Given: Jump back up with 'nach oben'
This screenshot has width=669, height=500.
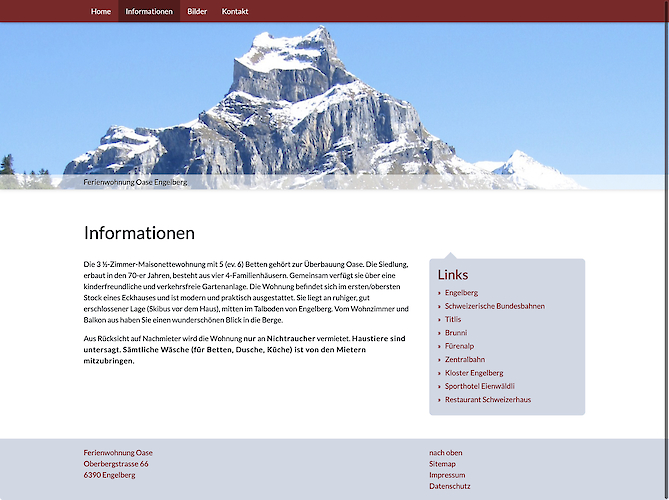Looking at the screenshot, I should click(446, 453).
